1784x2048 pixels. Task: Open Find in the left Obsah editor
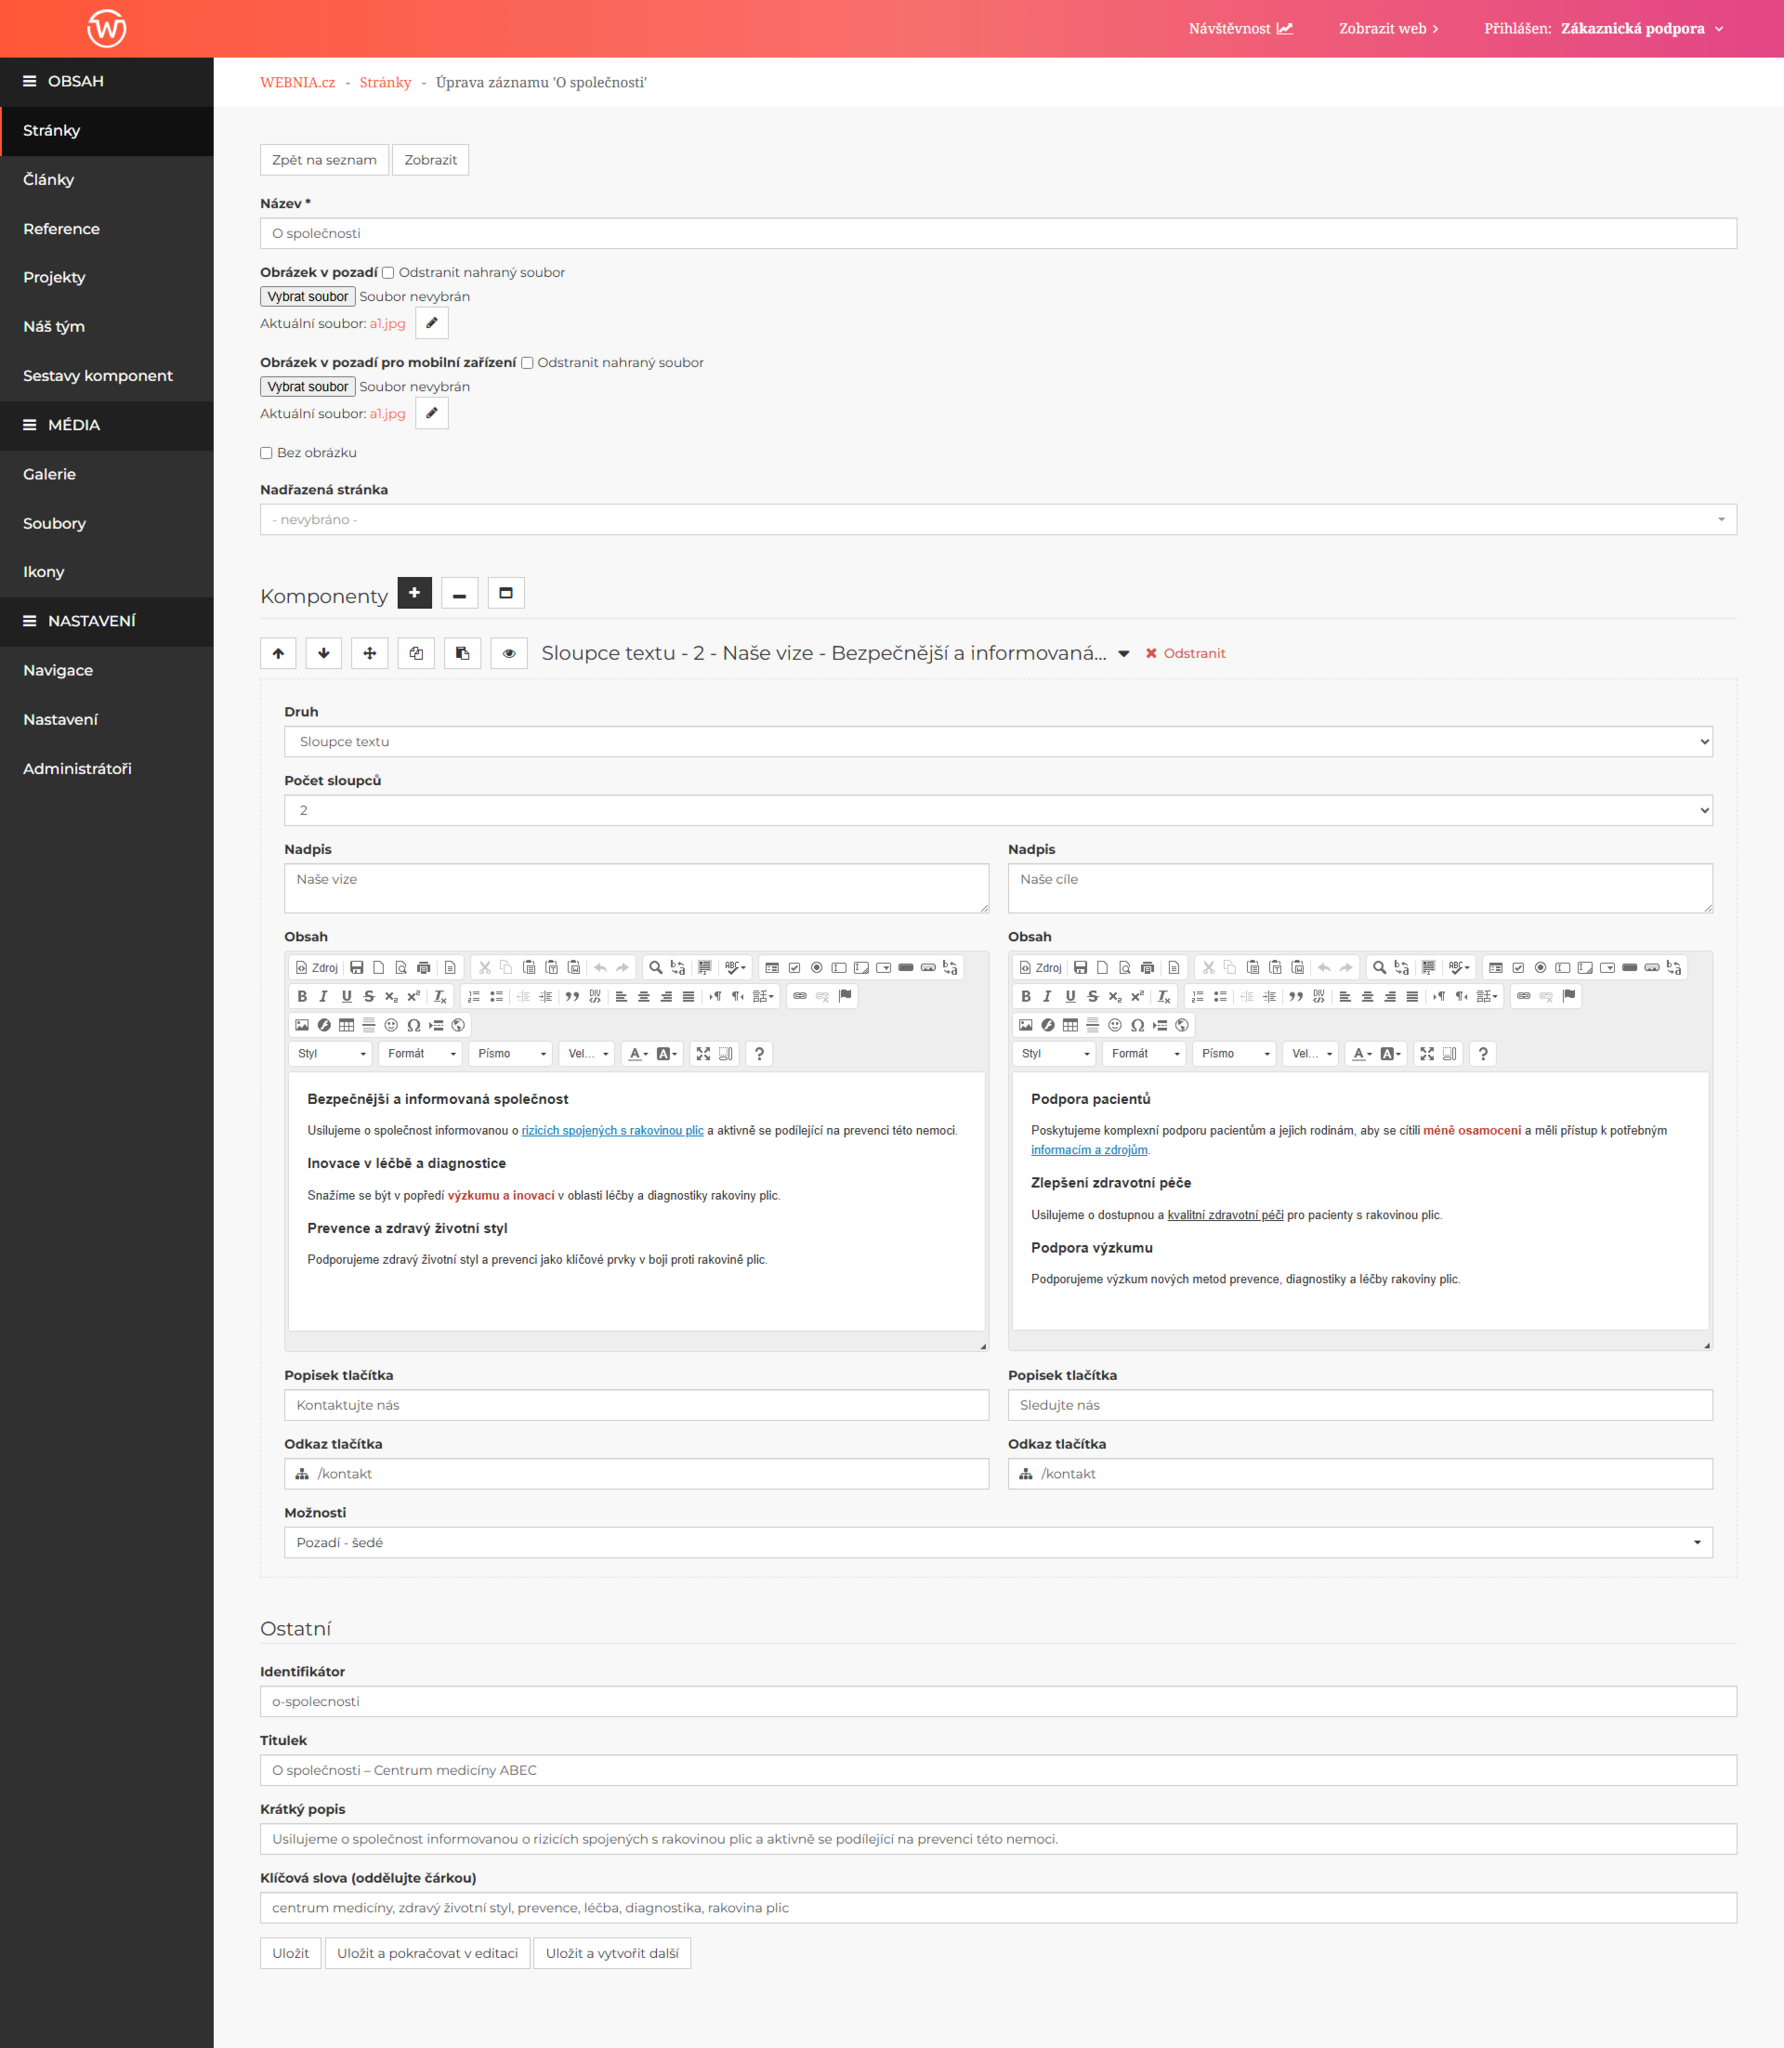point(655,967)
